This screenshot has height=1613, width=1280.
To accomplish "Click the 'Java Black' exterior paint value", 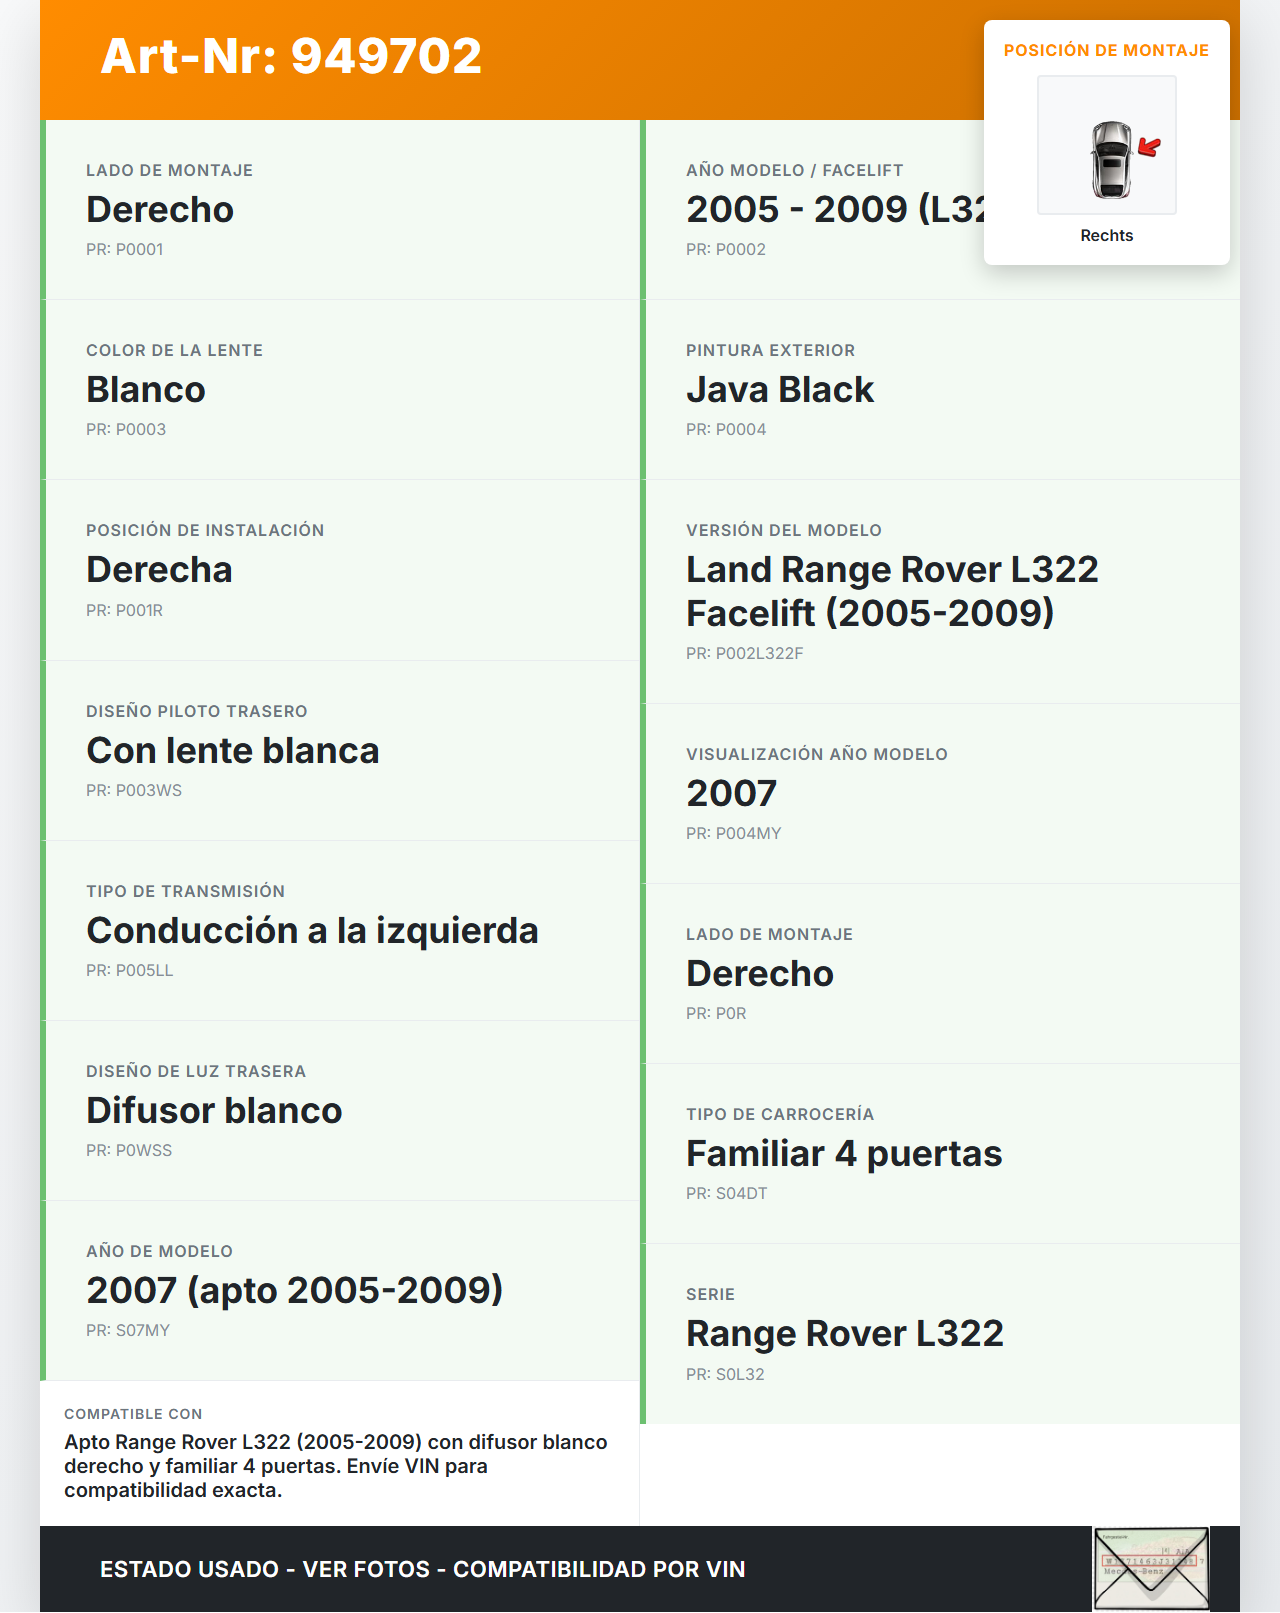I will [x=779, y=390].
